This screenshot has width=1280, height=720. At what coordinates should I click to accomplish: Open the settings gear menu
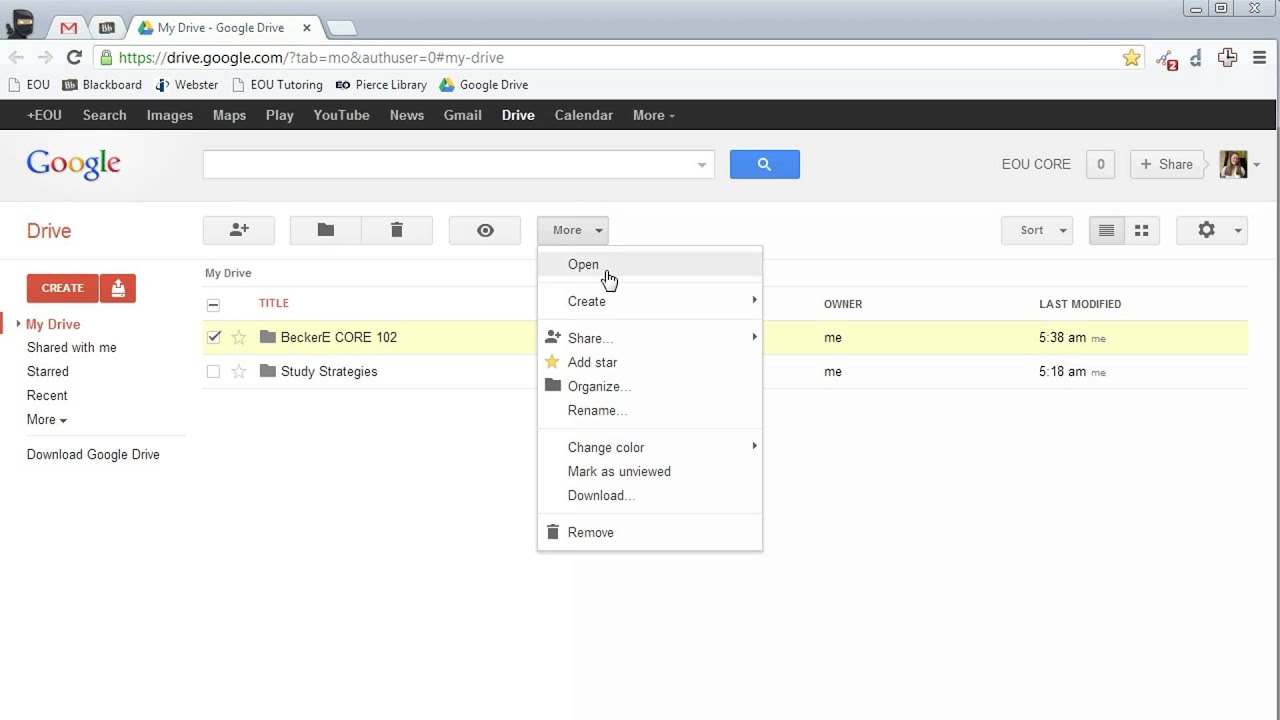[1212, 230]
